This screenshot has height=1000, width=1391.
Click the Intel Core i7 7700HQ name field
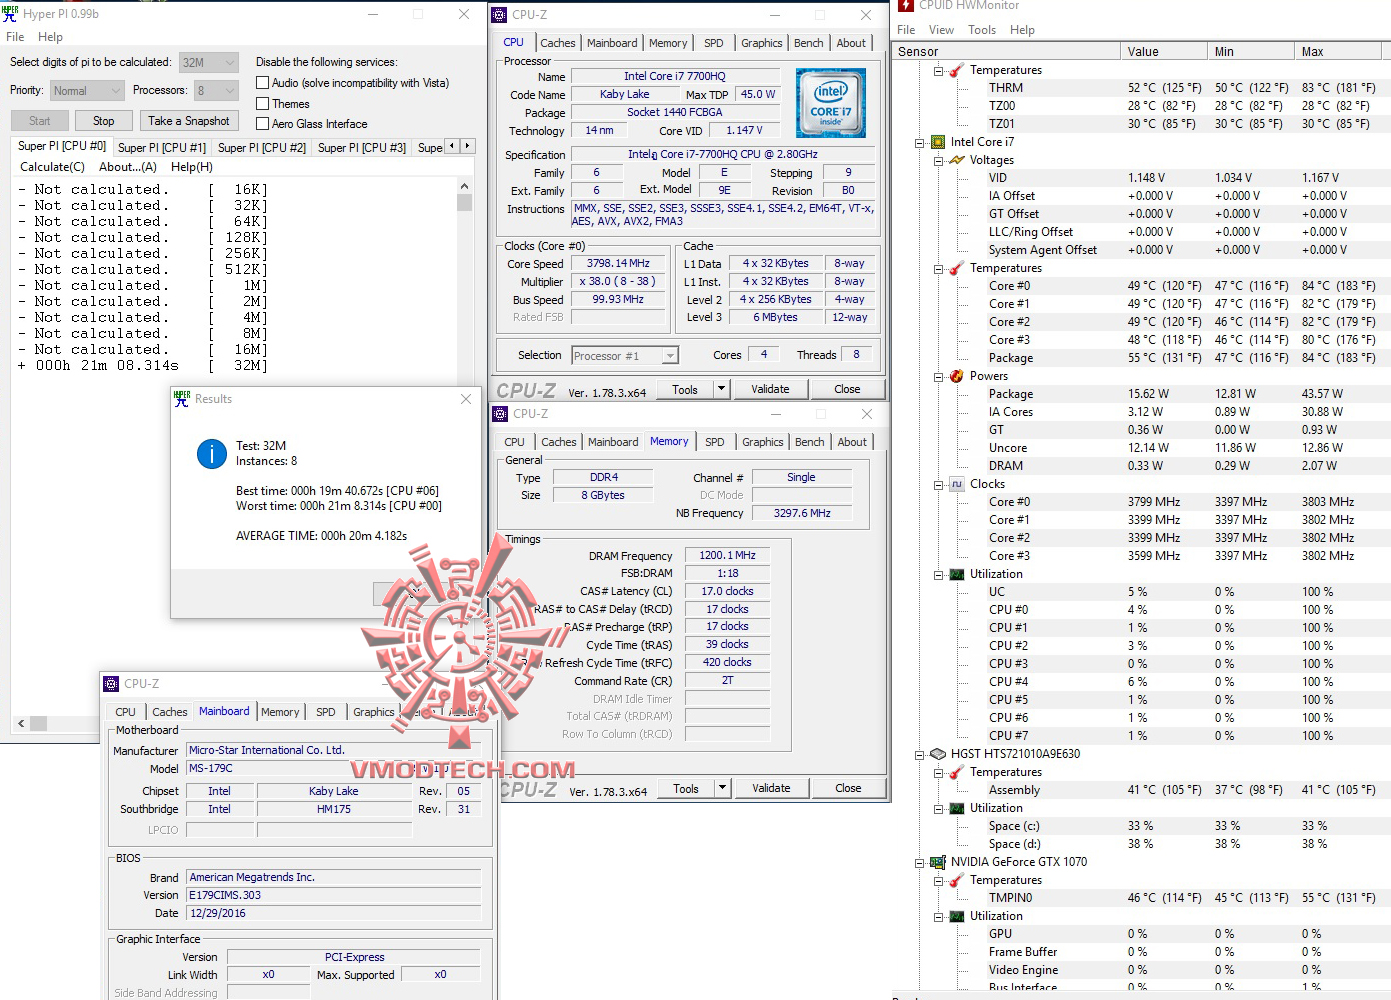pyautogui.click(x=675, y=76)
